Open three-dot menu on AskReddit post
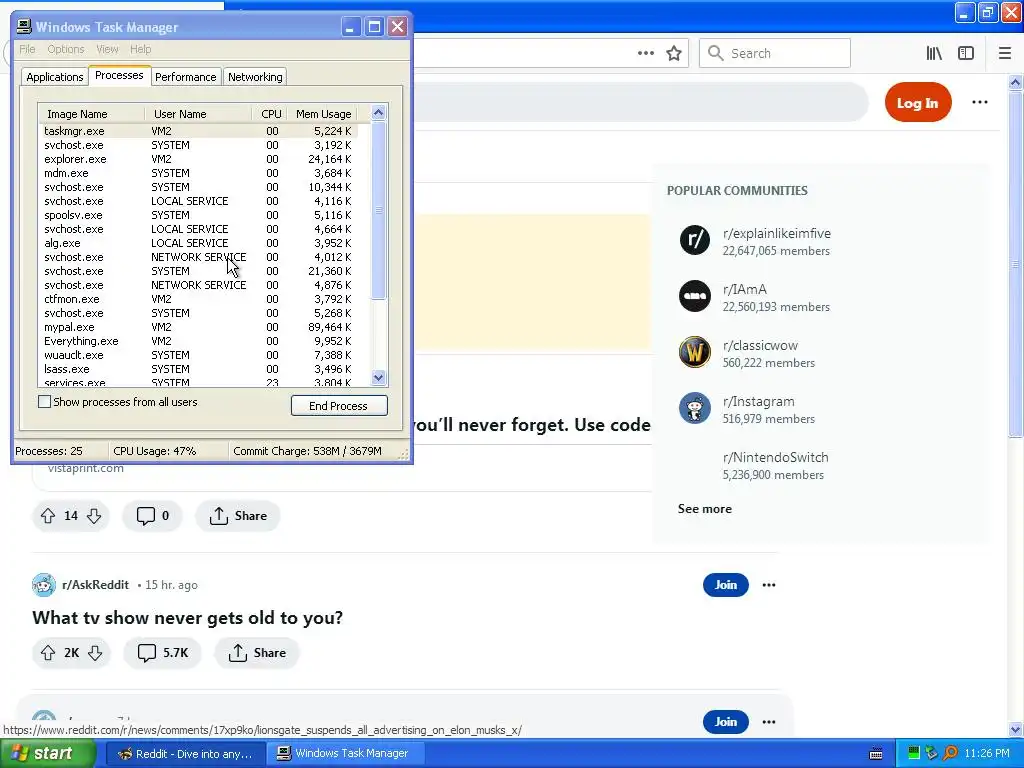The height and width of the screenshot is (768, 1024). [x=769, y=585]
